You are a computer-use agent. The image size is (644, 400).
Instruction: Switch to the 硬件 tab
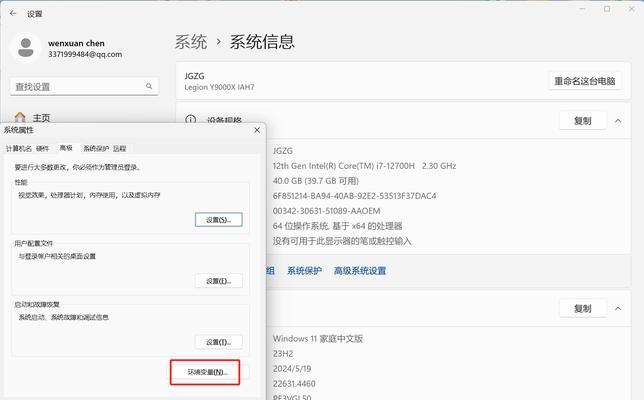click(x=42, y=148)
